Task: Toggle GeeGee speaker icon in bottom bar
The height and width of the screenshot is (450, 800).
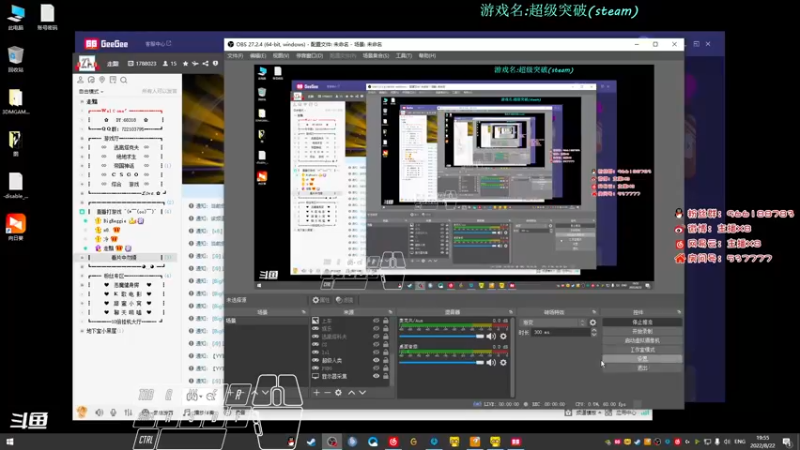Action: pos(99,412)
